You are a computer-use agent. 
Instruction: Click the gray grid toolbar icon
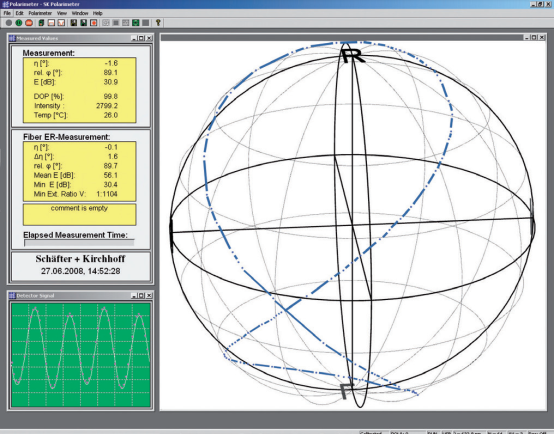coord(125,23)
